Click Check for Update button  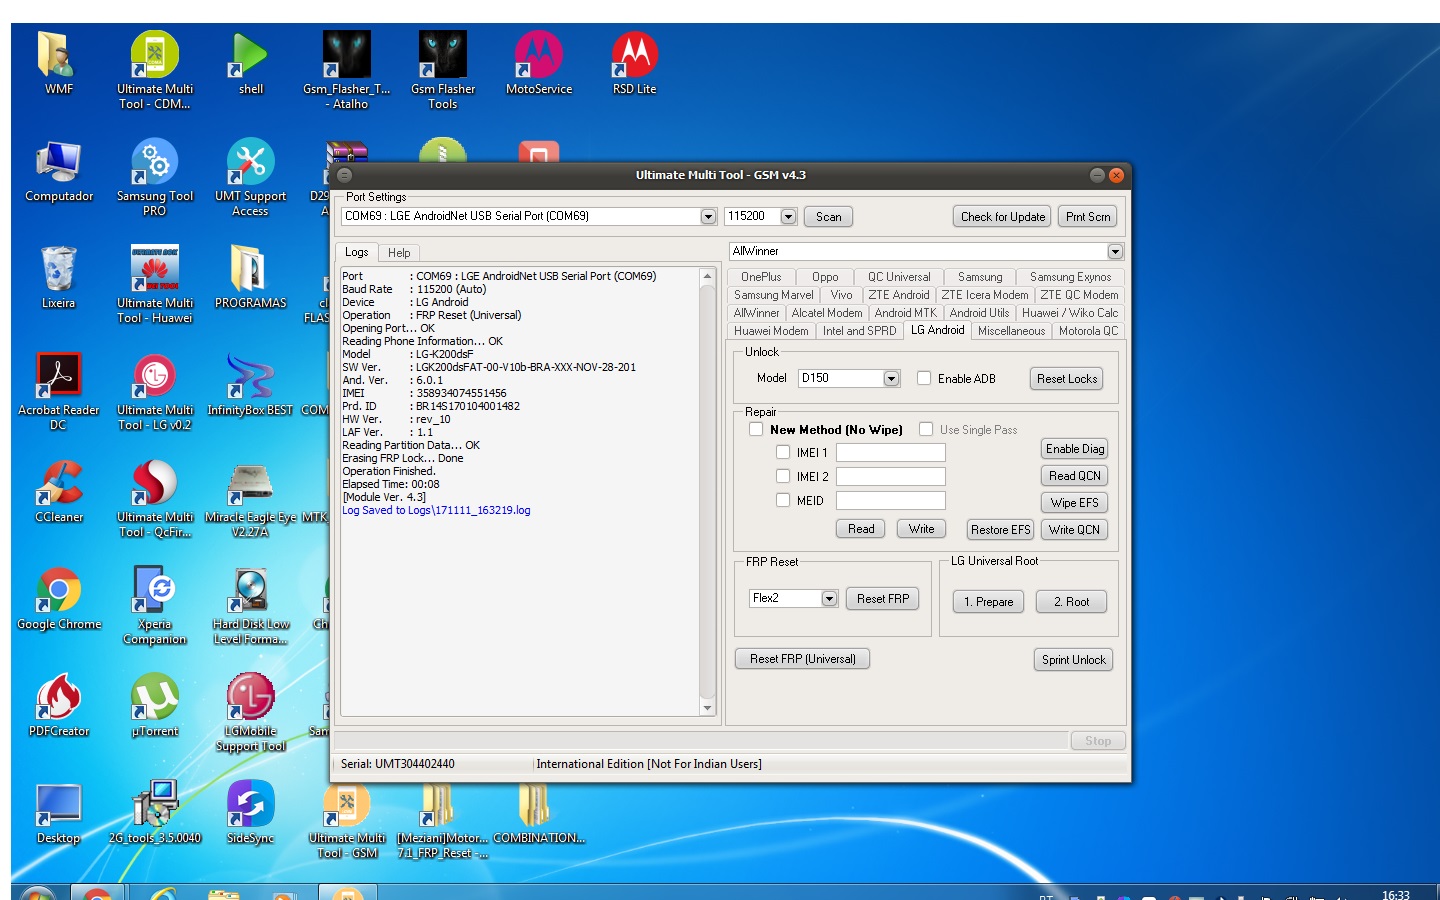point(1002,216)
